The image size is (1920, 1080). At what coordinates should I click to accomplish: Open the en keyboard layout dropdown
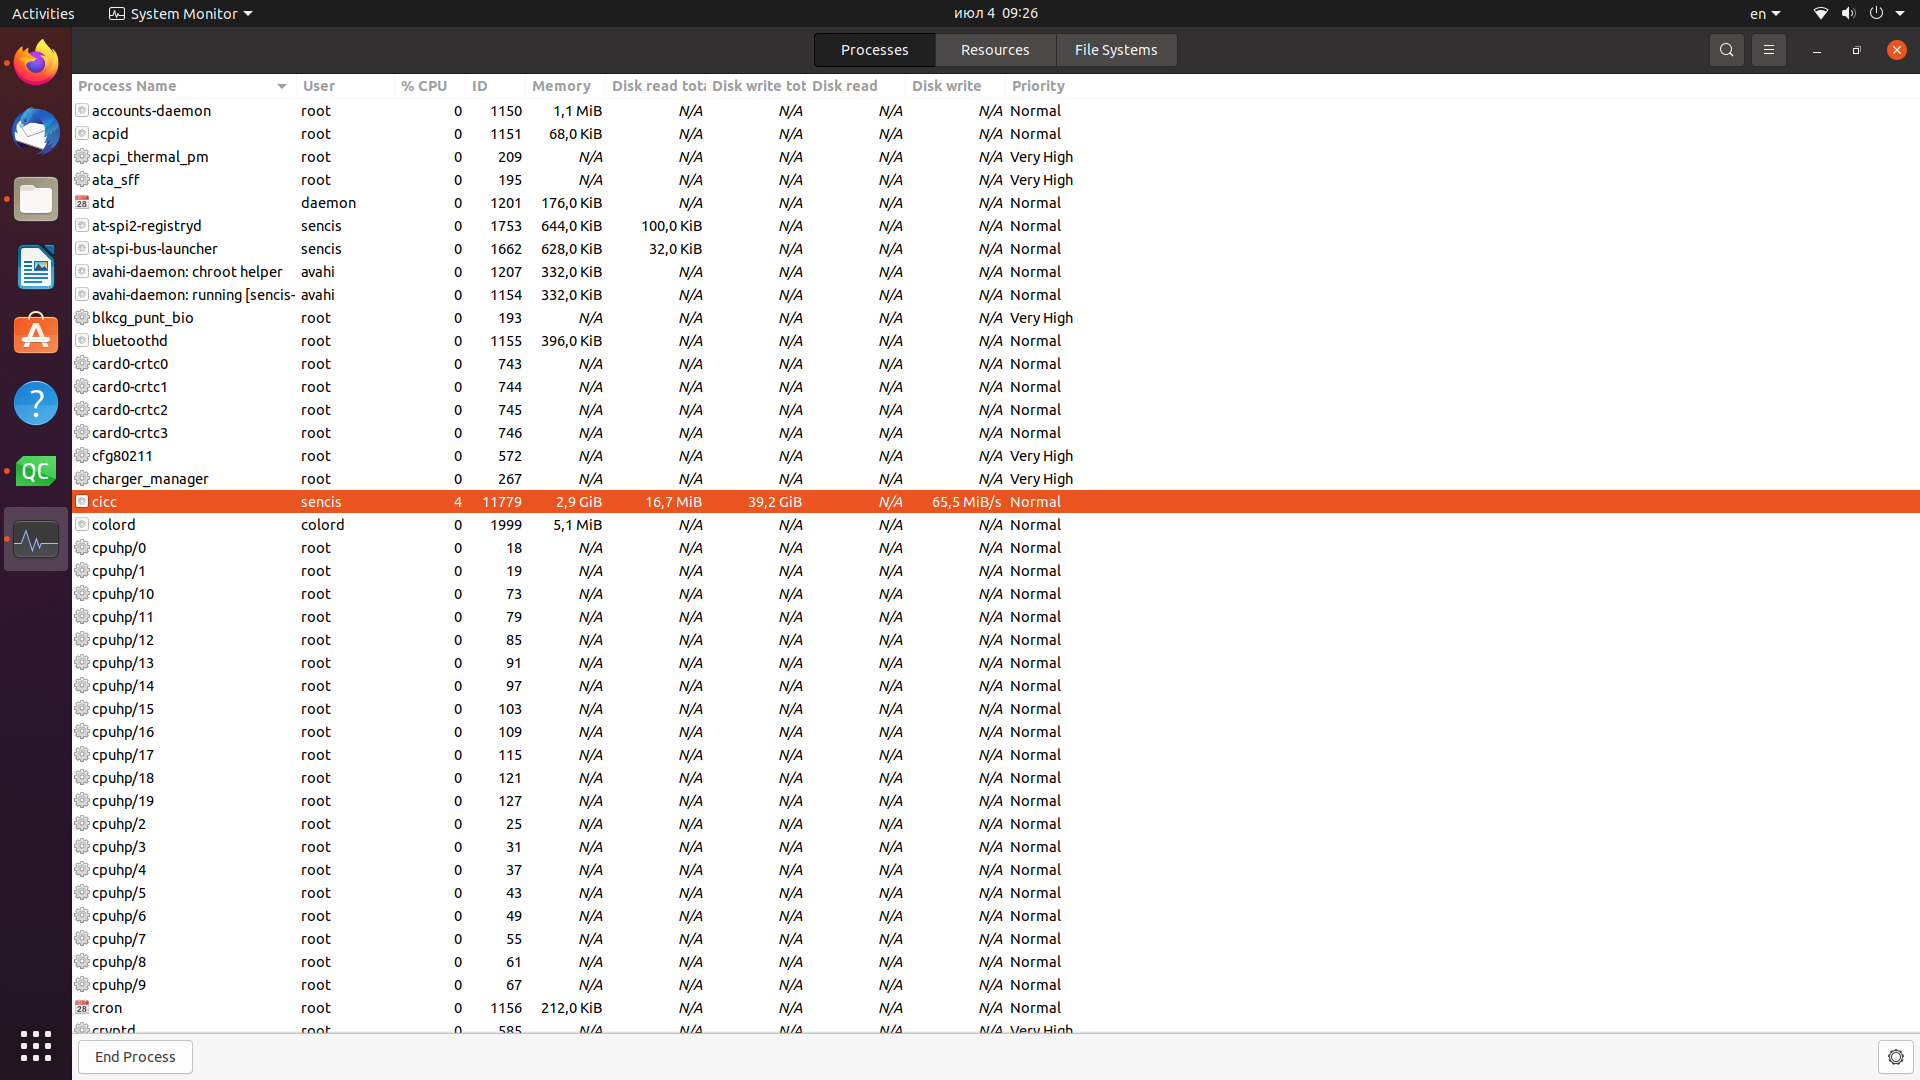(1764, 13)
